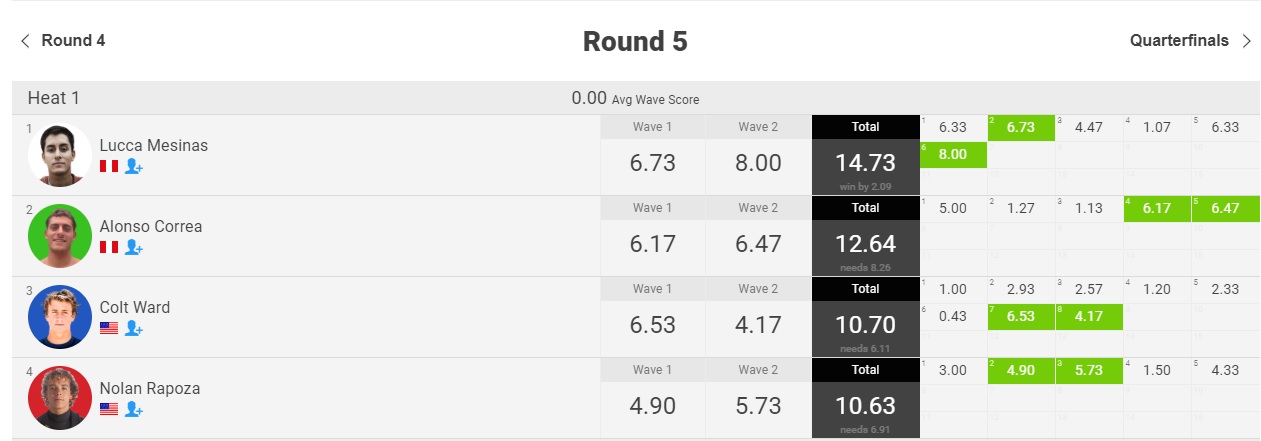Click the Peru flag under Alonso Correa
Viewport: 1261px width, 441px height.
(109, 247)
